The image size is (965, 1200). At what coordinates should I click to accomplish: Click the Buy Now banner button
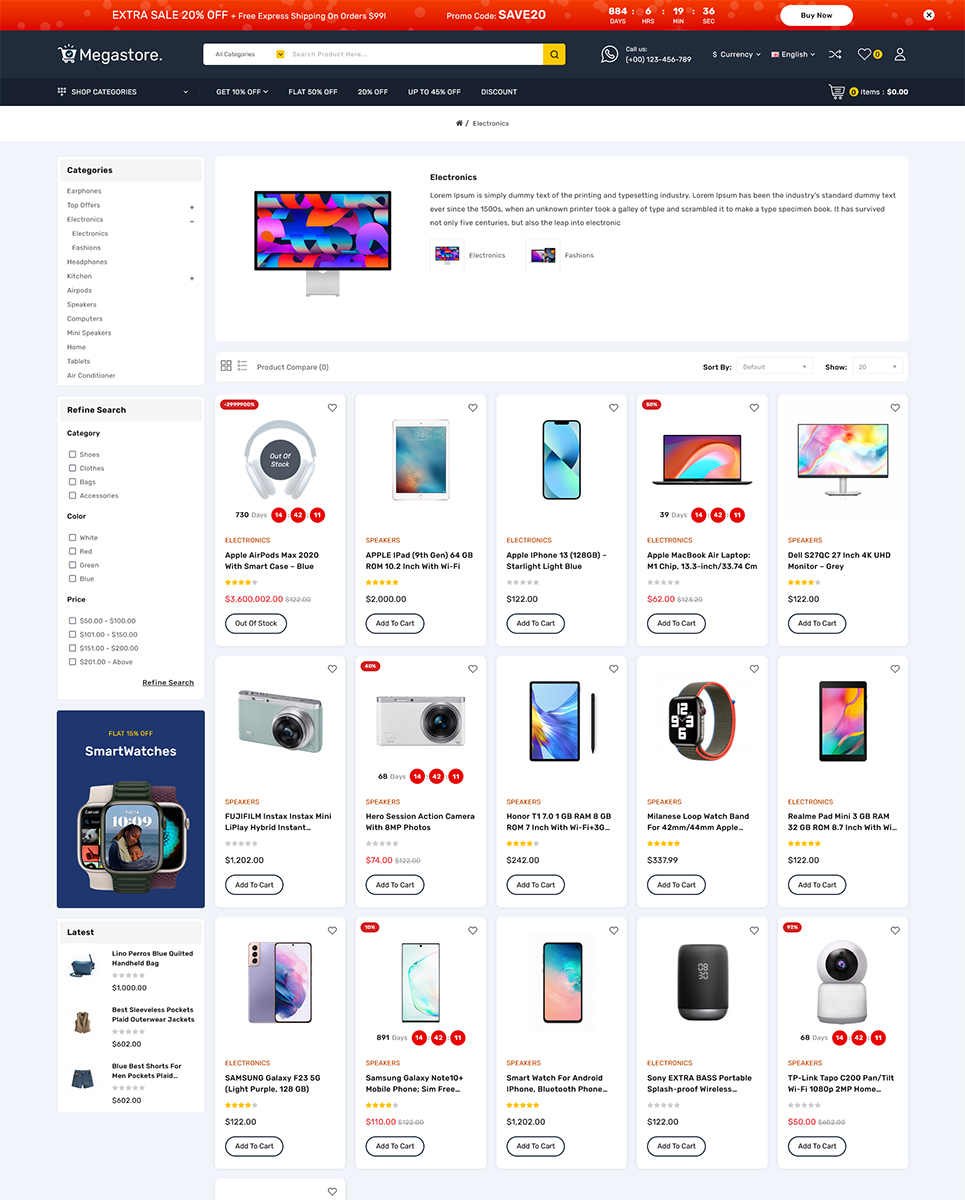click(816, 15)
